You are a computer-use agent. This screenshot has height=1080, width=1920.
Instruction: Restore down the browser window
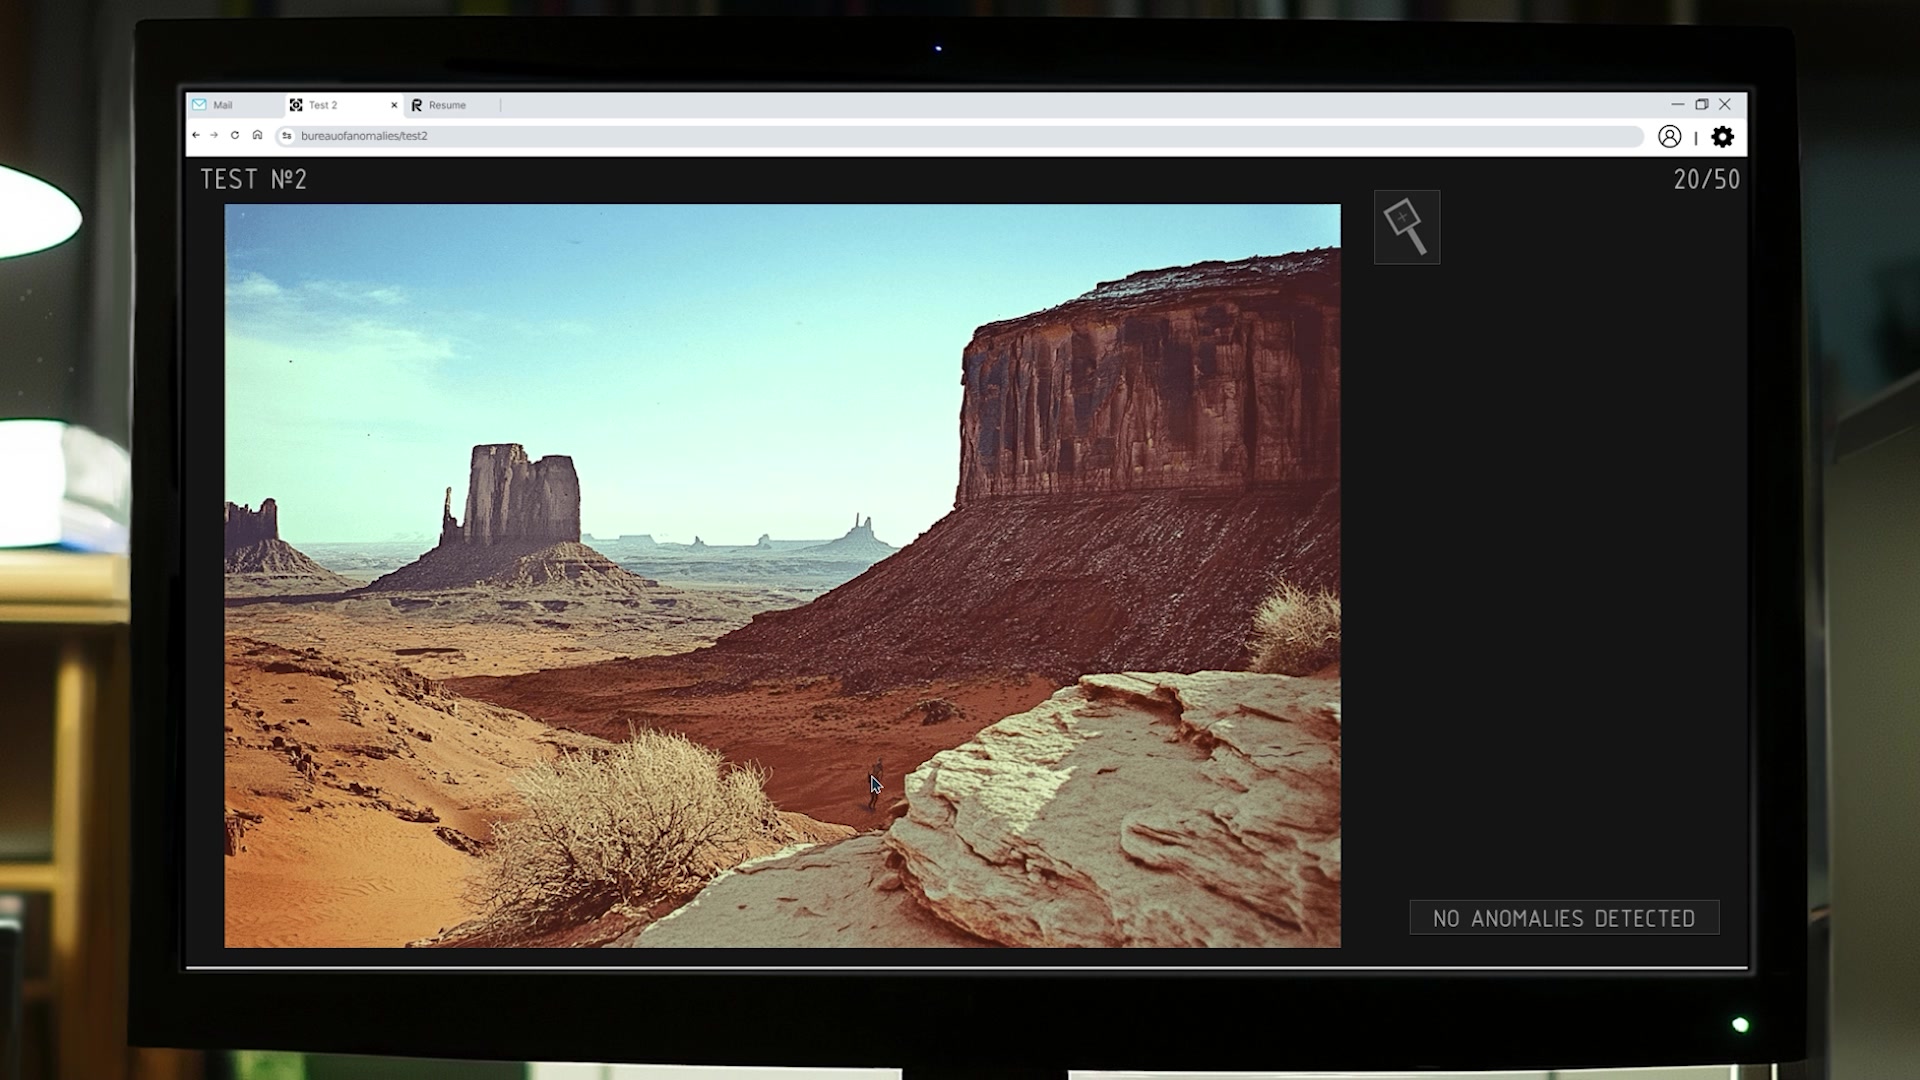[1701, 104]
